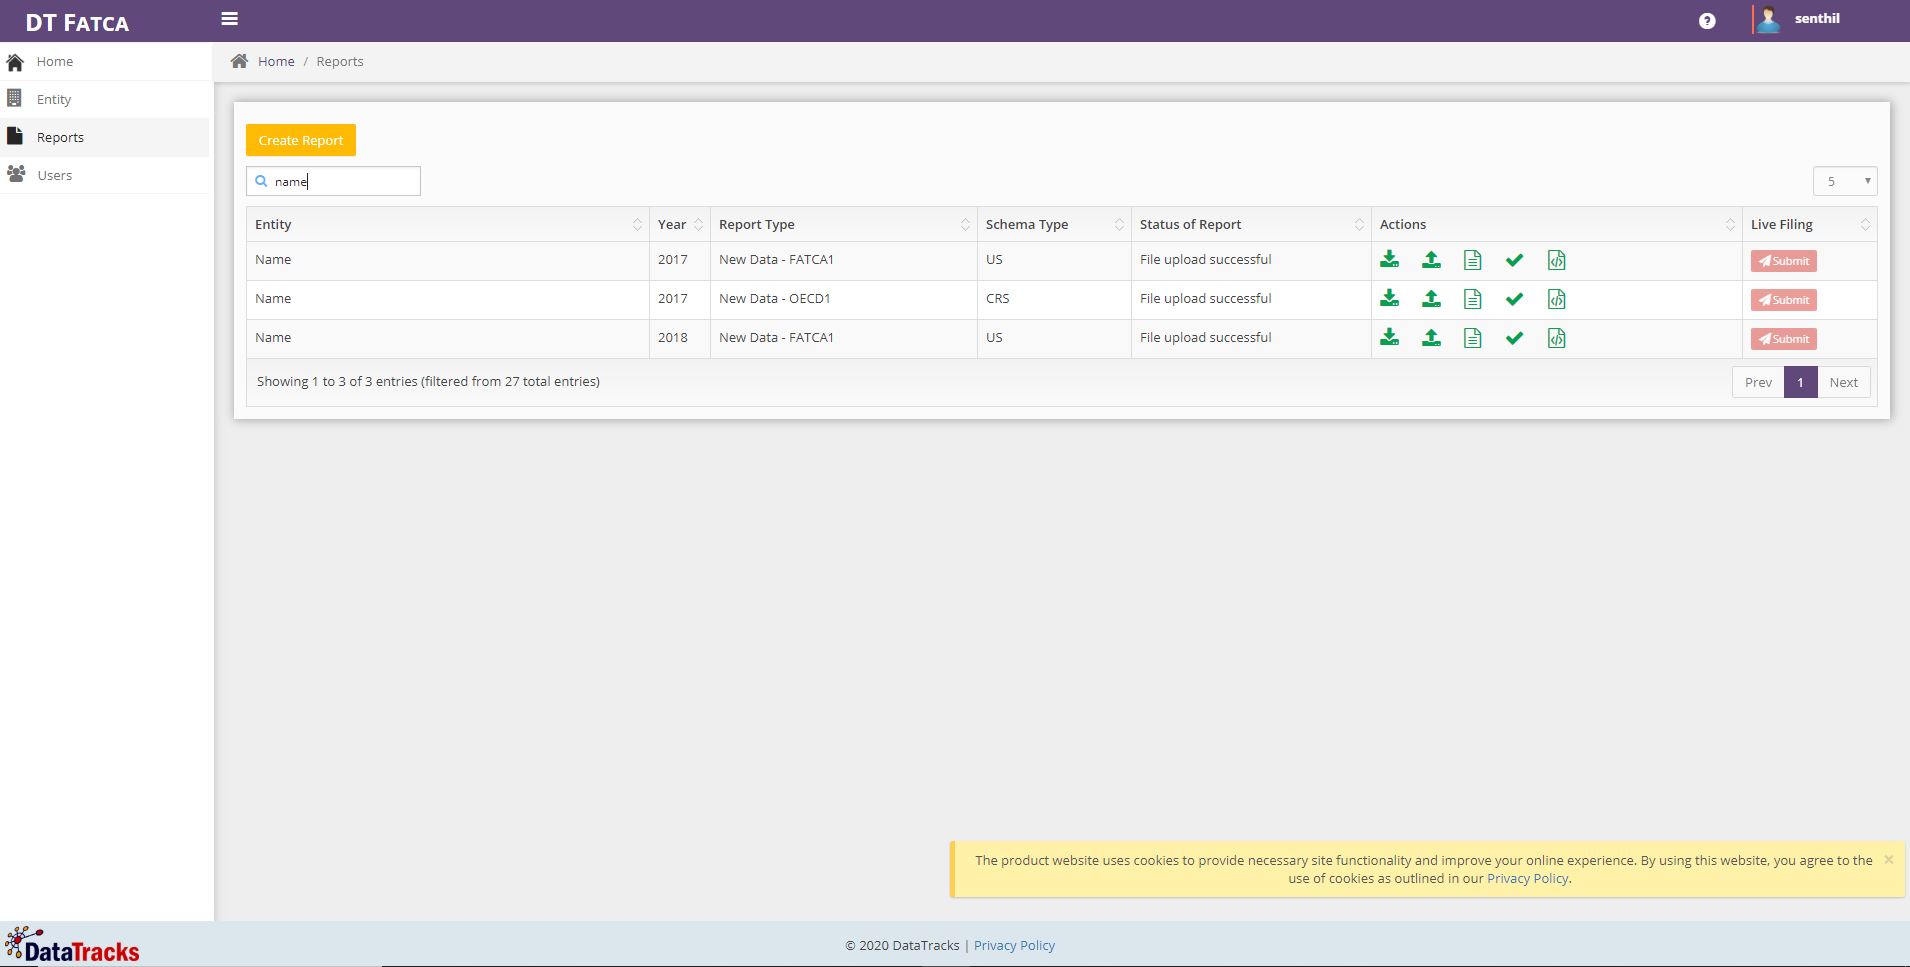Click the search field containing name
1910x967 pixels.
coord(333,181)
